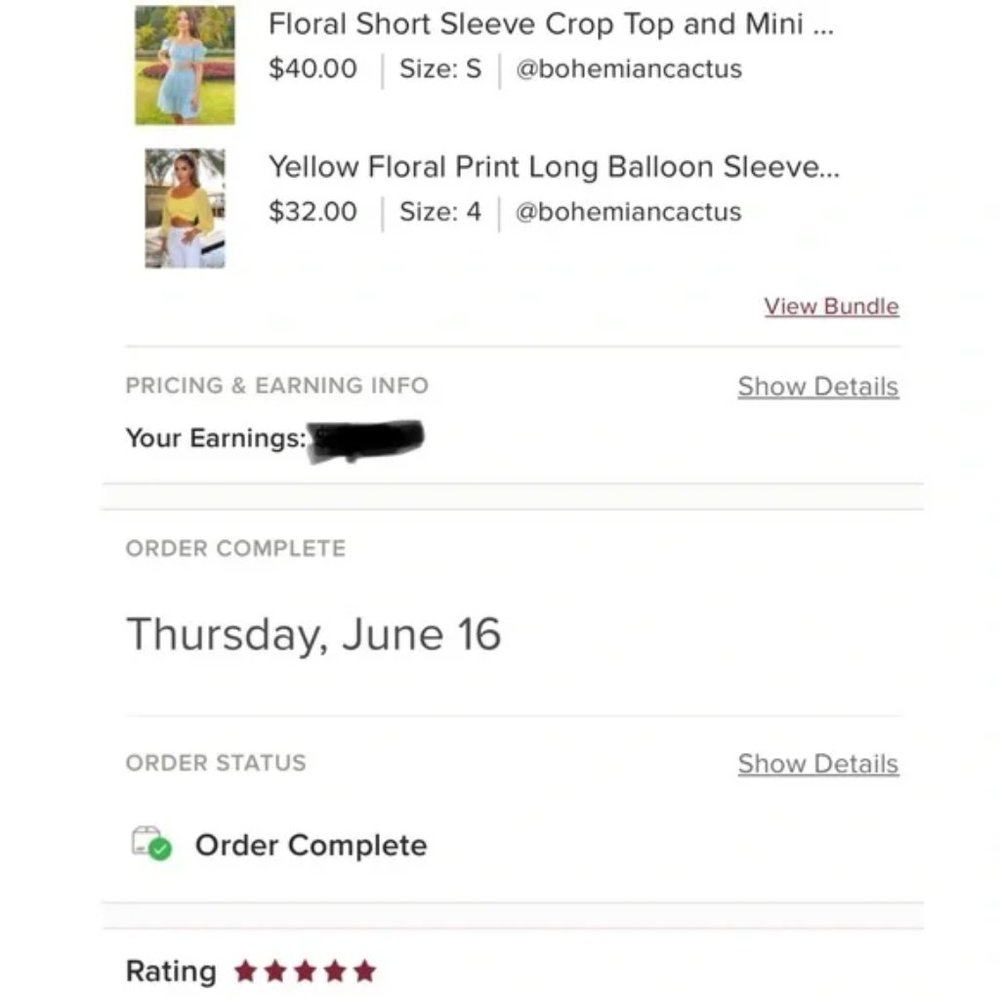
Task: Click the Rating label
Action: [171, 971]
